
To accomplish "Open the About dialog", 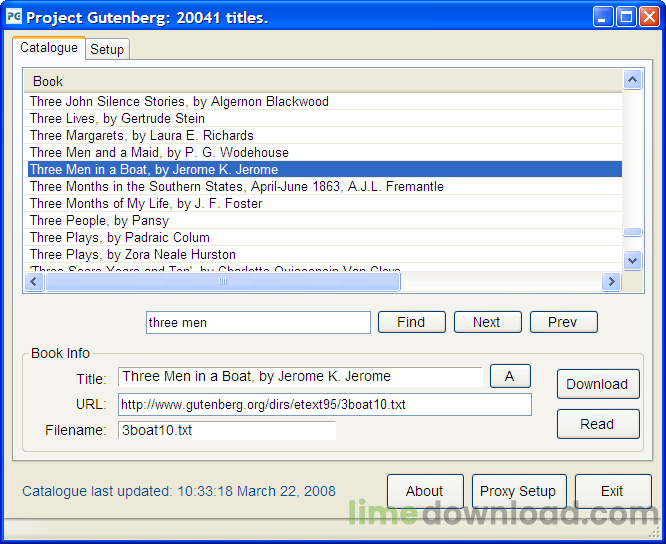I will (x=424, y=491).
